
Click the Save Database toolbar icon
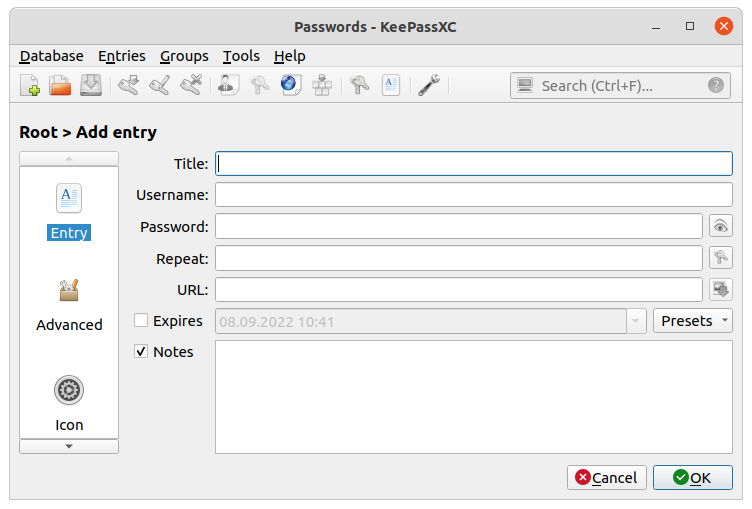click(91, 86)
